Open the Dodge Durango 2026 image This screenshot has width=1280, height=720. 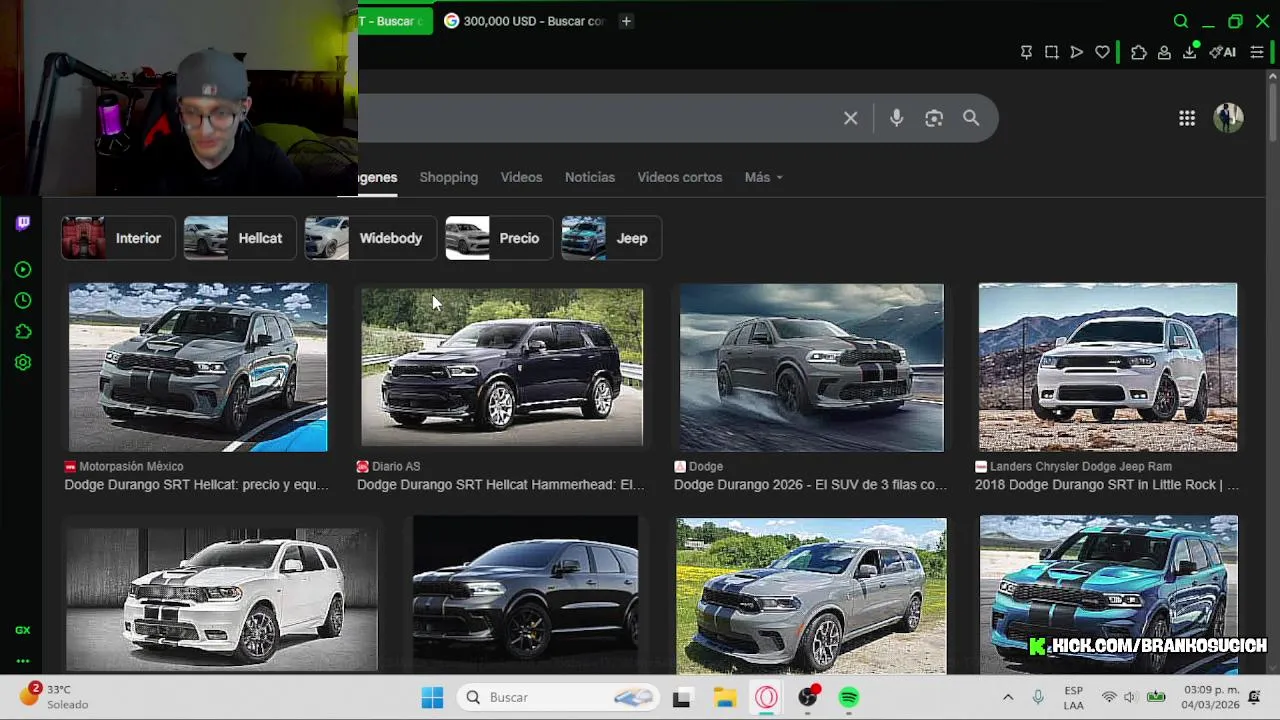coord(811,367)
